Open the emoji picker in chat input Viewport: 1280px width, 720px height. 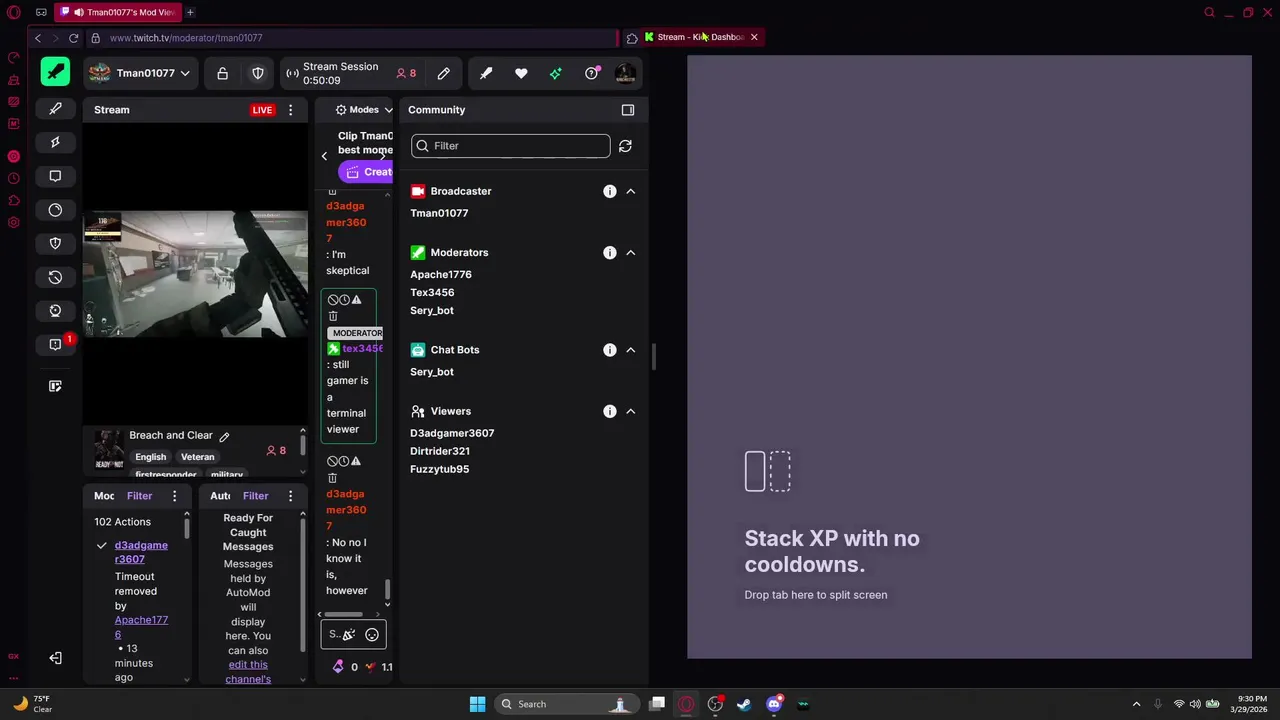(372, 634)
